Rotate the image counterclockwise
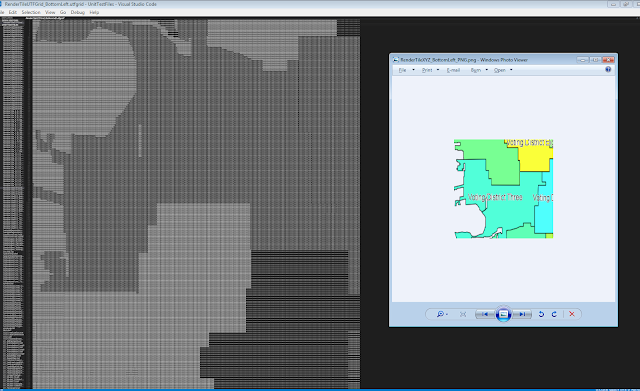 [x=541, y=314]
